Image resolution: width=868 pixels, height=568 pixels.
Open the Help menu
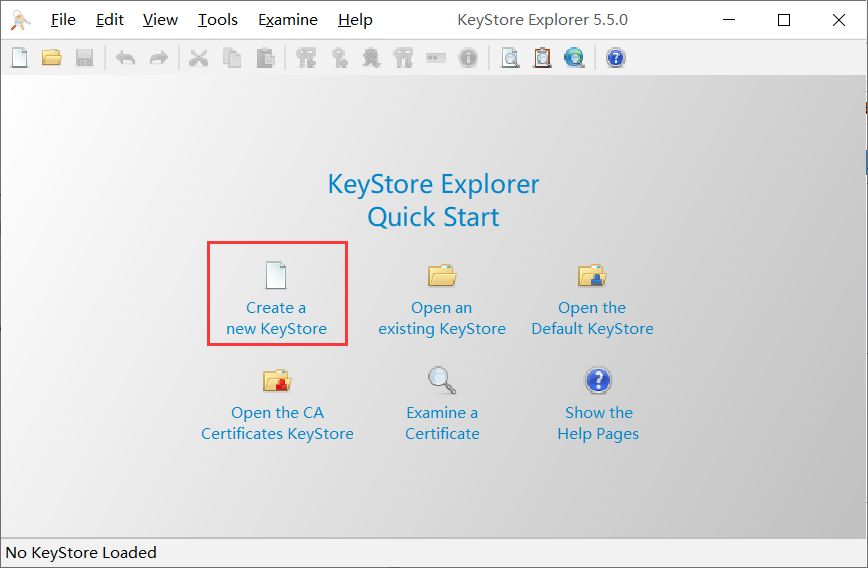[355, 20]
